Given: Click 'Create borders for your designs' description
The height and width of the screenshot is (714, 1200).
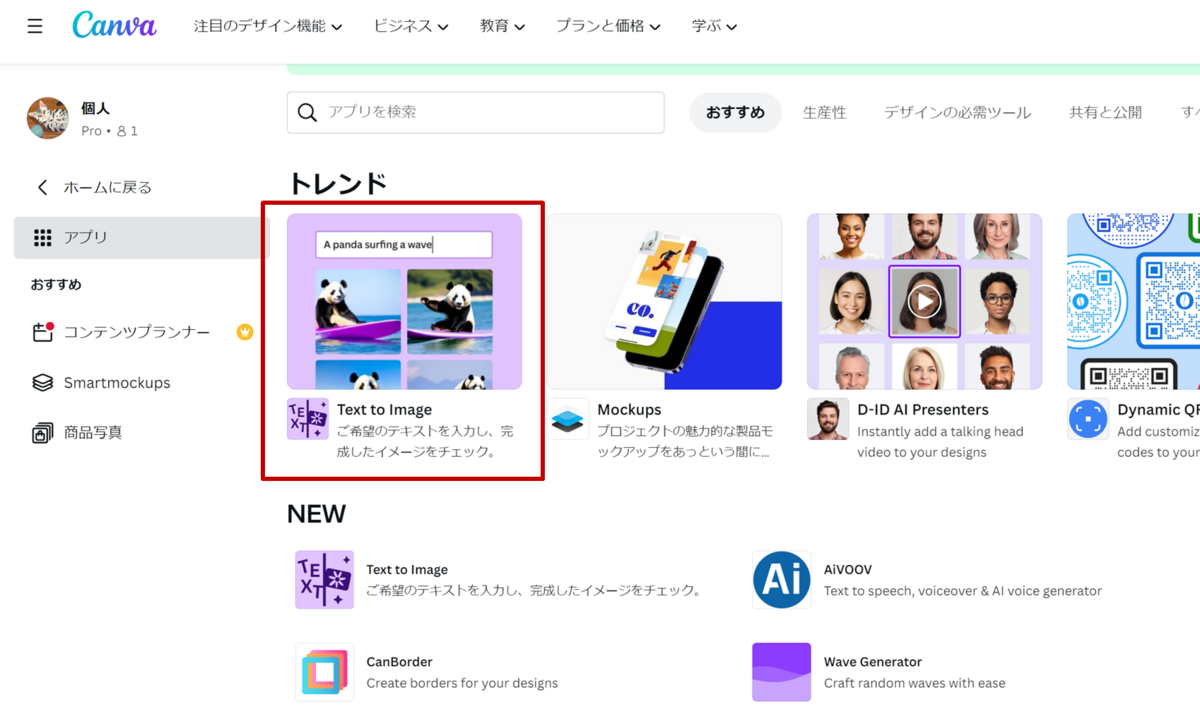Looking at the screenshot, I should [x=462, y=683].
